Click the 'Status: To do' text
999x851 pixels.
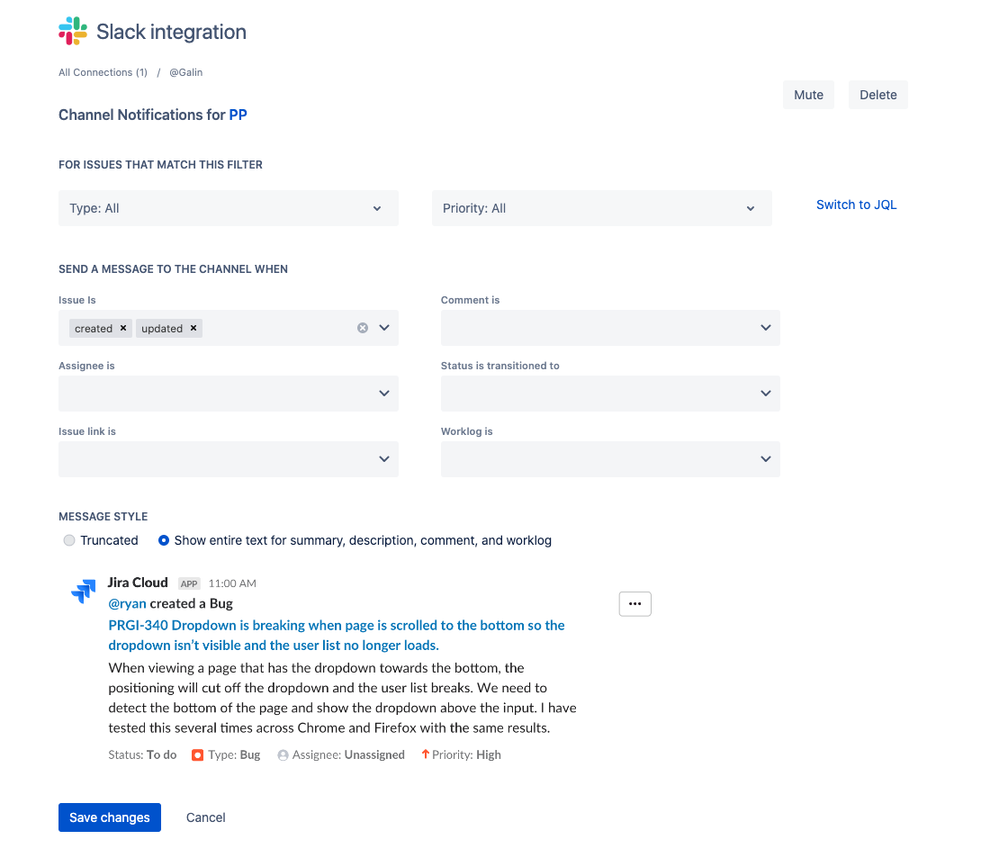click(142, 755)
